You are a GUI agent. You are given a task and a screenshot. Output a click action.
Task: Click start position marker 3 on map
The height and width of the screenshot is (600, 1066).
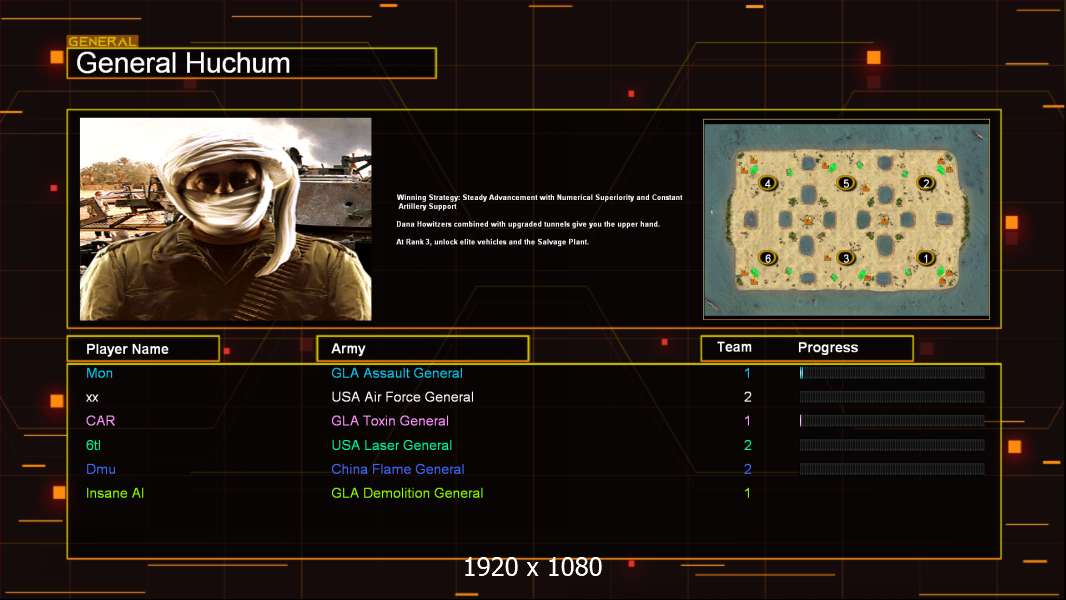click(846, 258)
